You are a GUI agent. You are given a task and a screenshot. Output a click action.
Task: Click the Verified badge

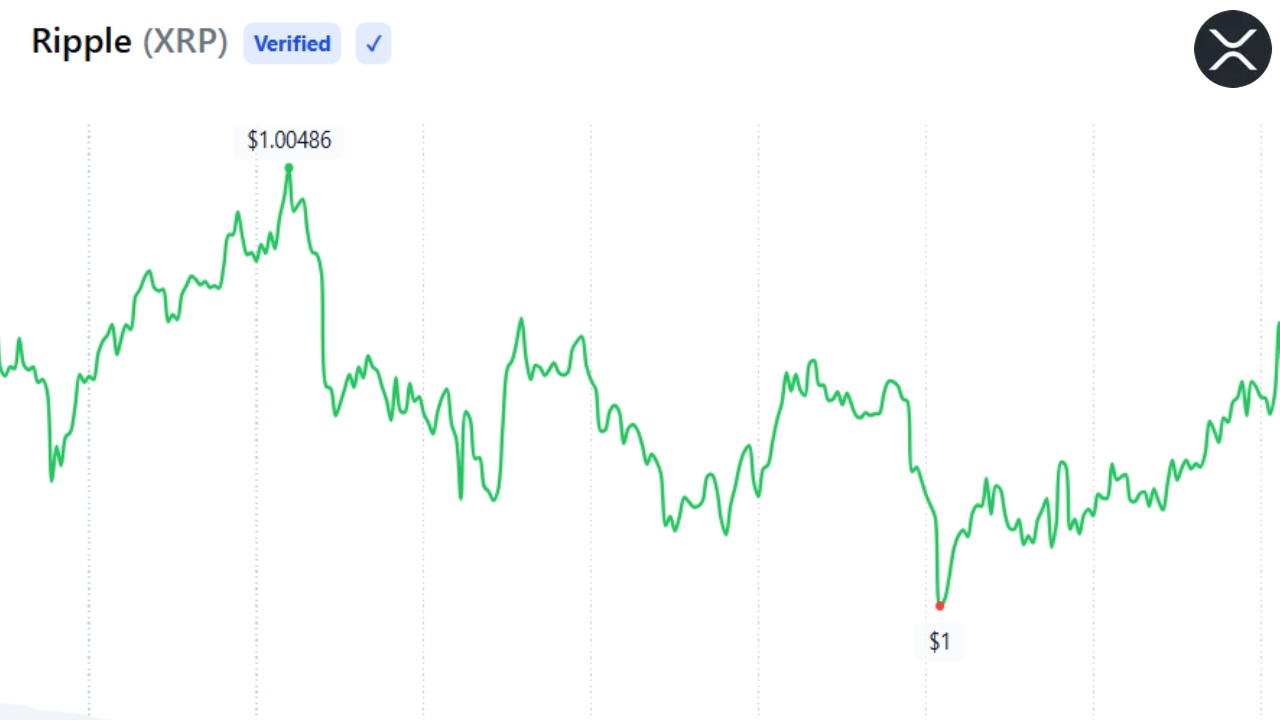292,44
